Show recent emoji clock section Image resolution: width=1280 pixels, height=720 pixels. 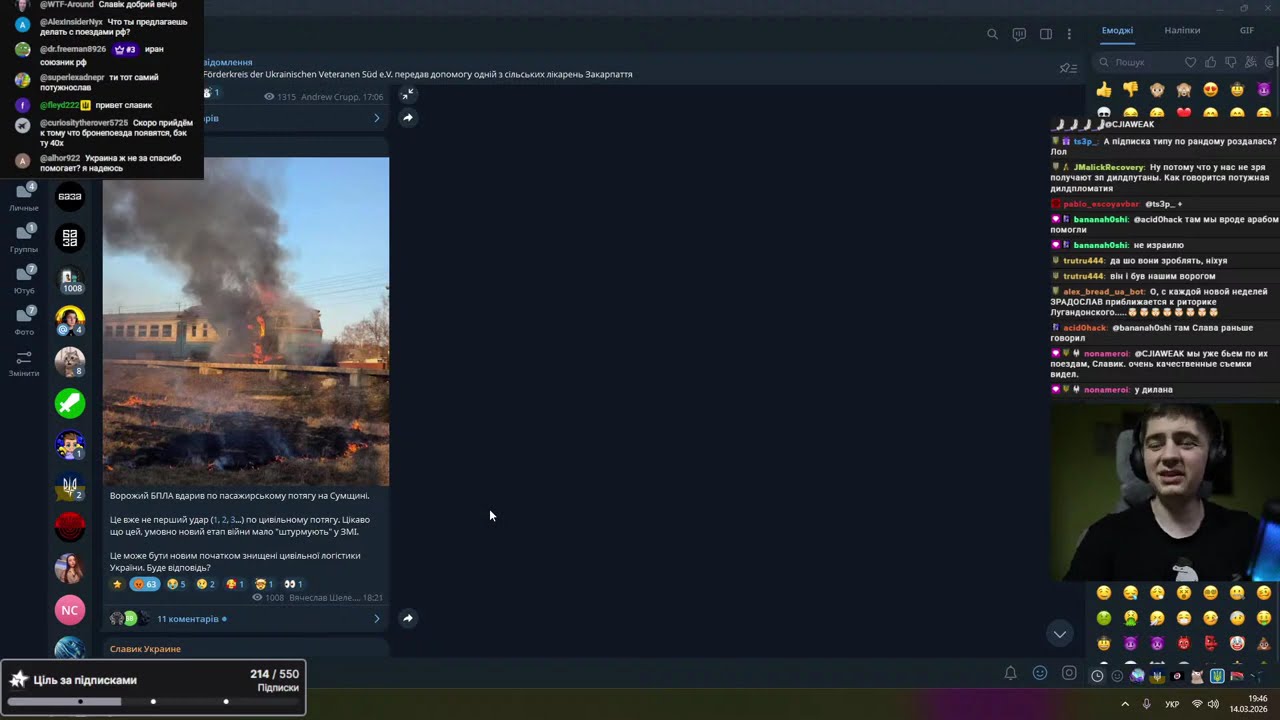1097,676
